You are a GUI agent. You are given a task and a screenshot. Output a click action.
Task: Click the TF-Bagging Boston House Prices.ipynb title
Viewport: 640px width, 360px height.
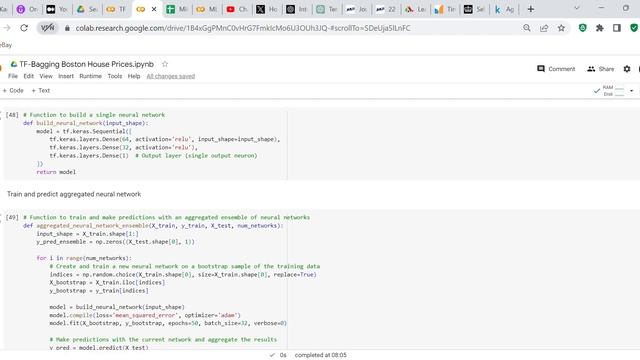[87, 64]
